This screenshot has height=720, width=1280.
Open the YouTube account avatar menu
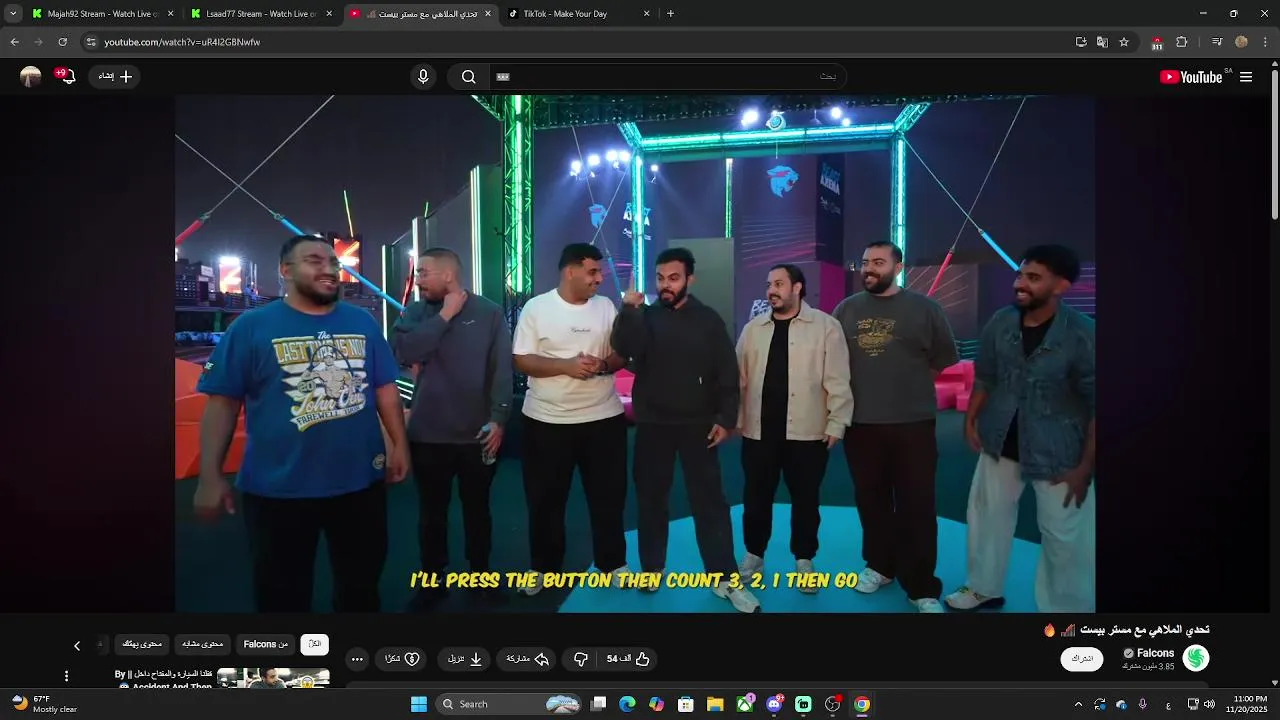point(31,76)
